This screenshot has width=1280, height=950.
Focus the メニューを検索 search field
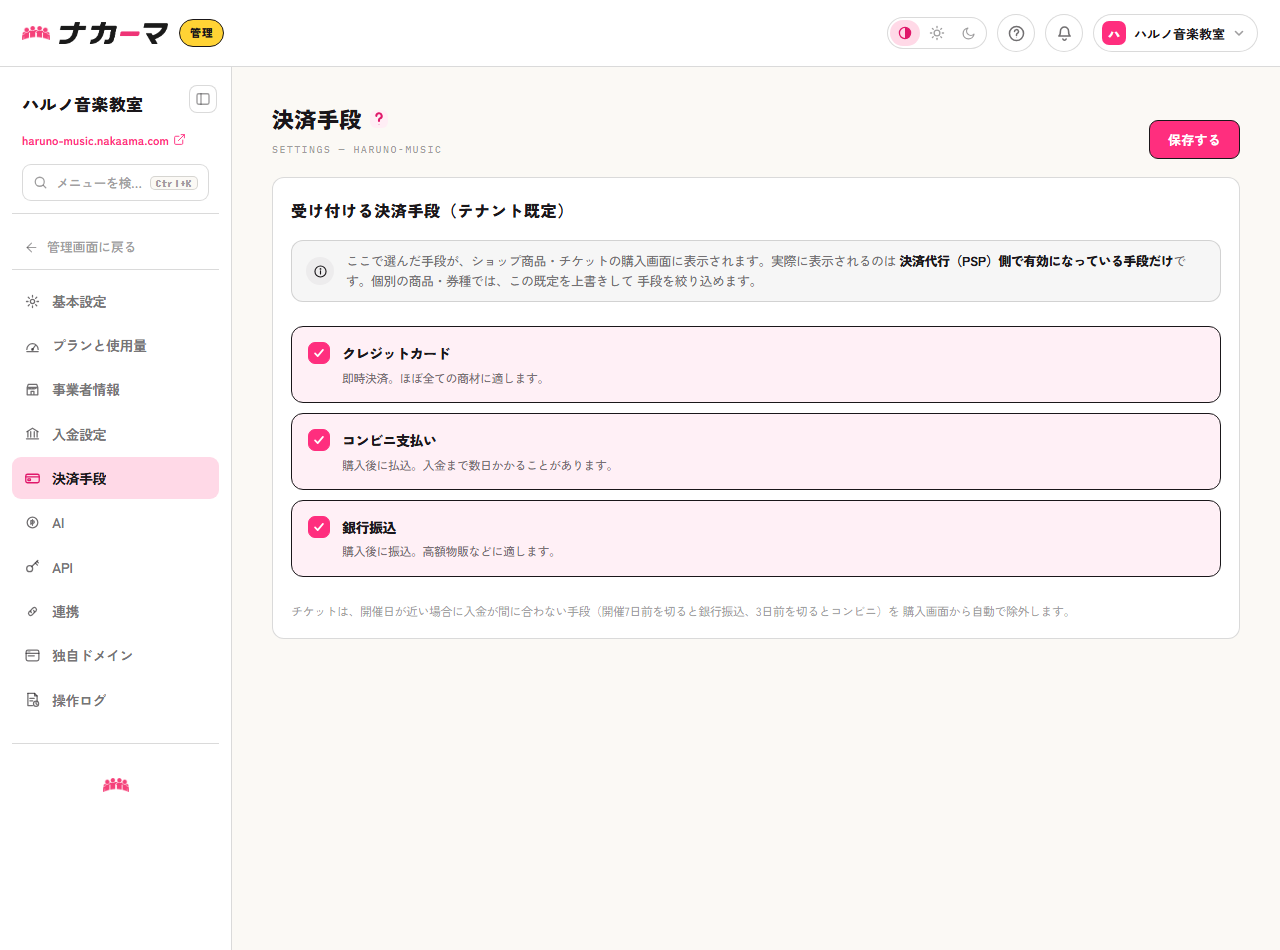click(x=115, y=183)
